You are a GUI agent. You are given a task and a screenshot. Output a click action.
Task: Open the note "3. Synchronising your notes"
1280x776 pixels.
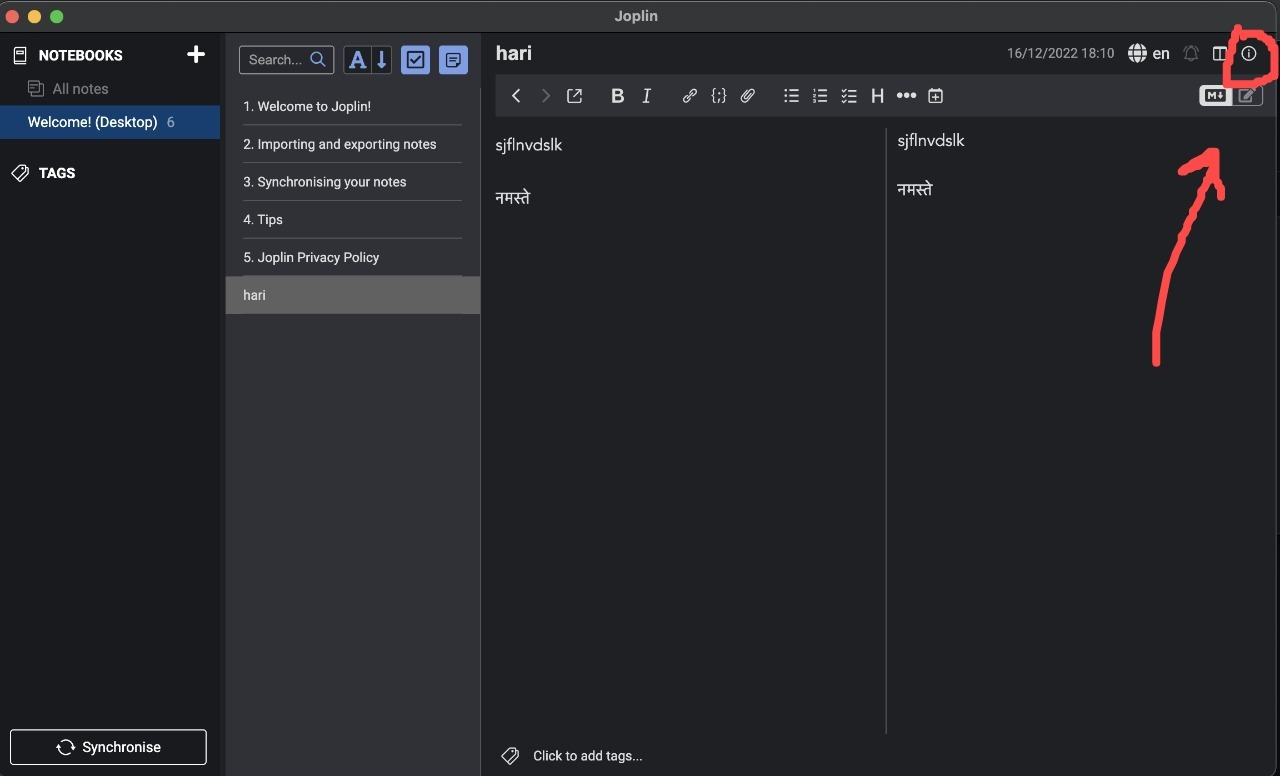[353, 182]
